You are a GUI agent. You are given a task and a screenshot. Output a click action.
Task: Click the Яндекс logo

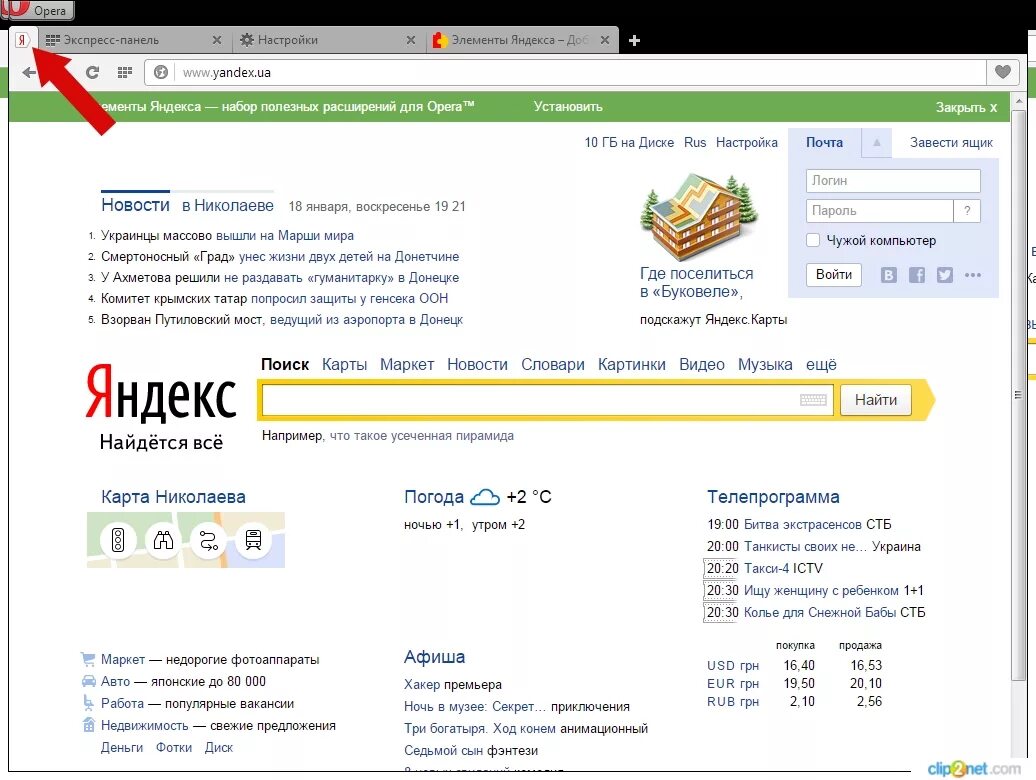161,394
